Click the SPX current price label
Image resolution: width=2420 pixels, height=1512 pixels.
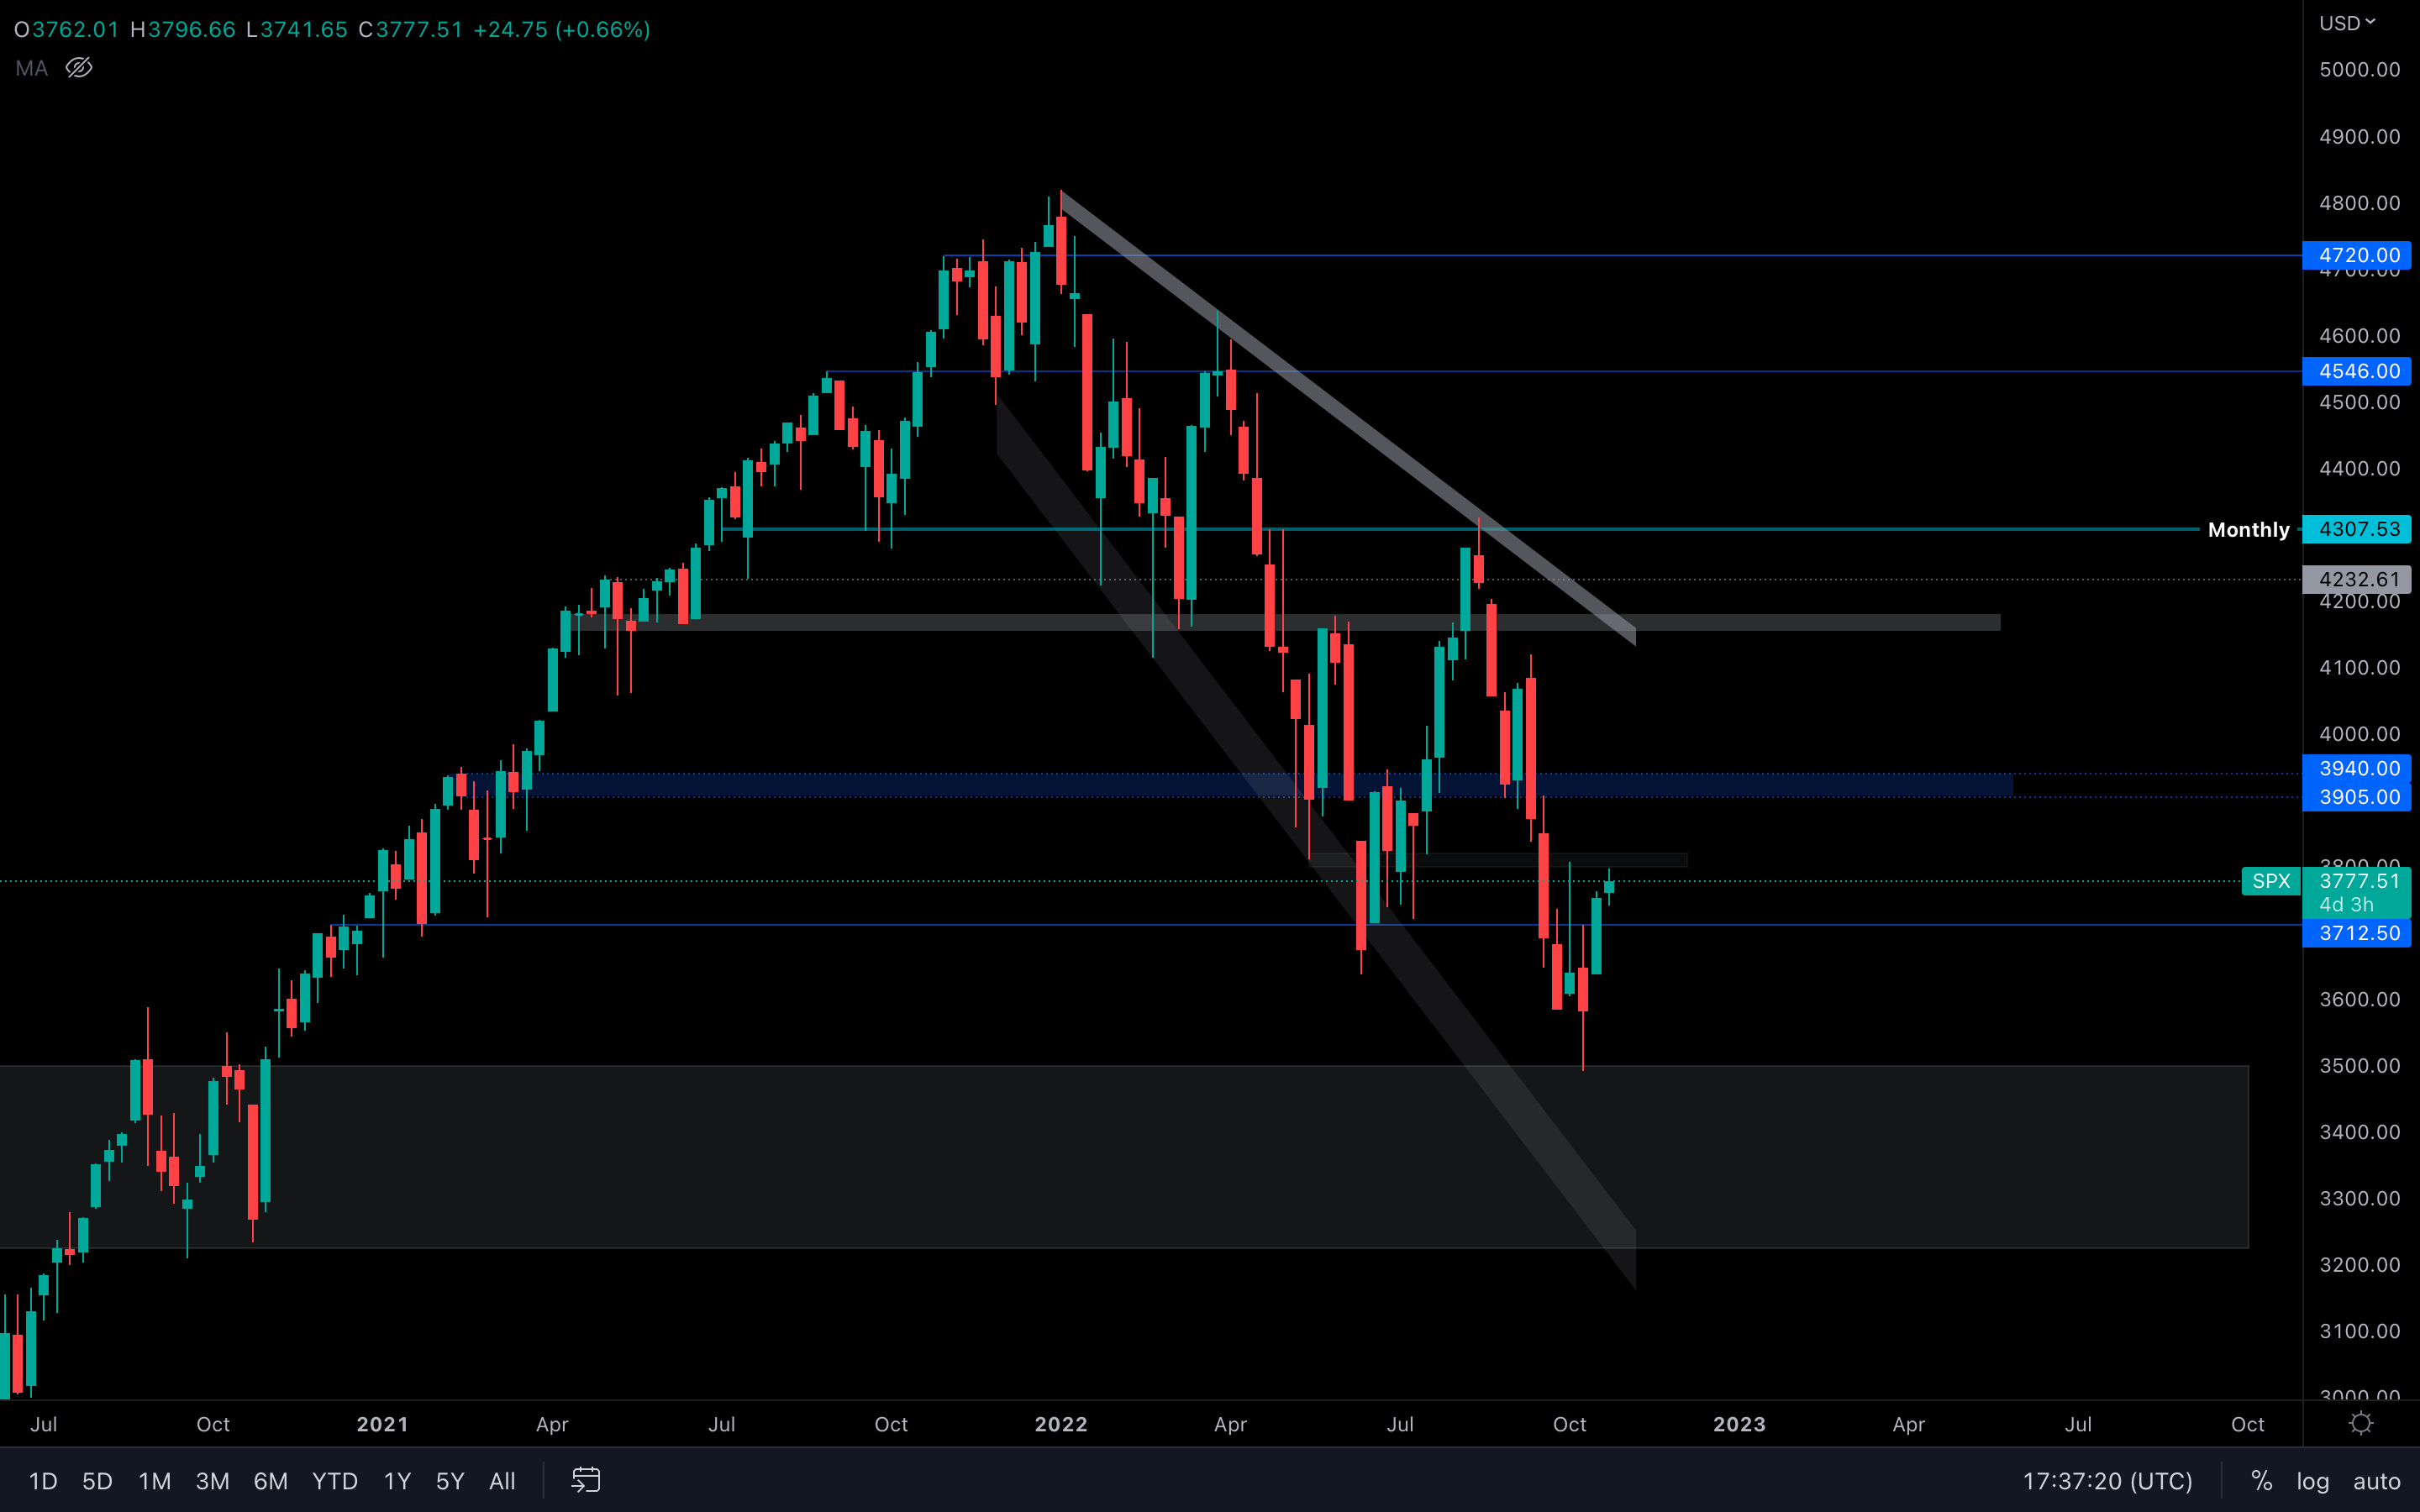(x=2271, y=881)
